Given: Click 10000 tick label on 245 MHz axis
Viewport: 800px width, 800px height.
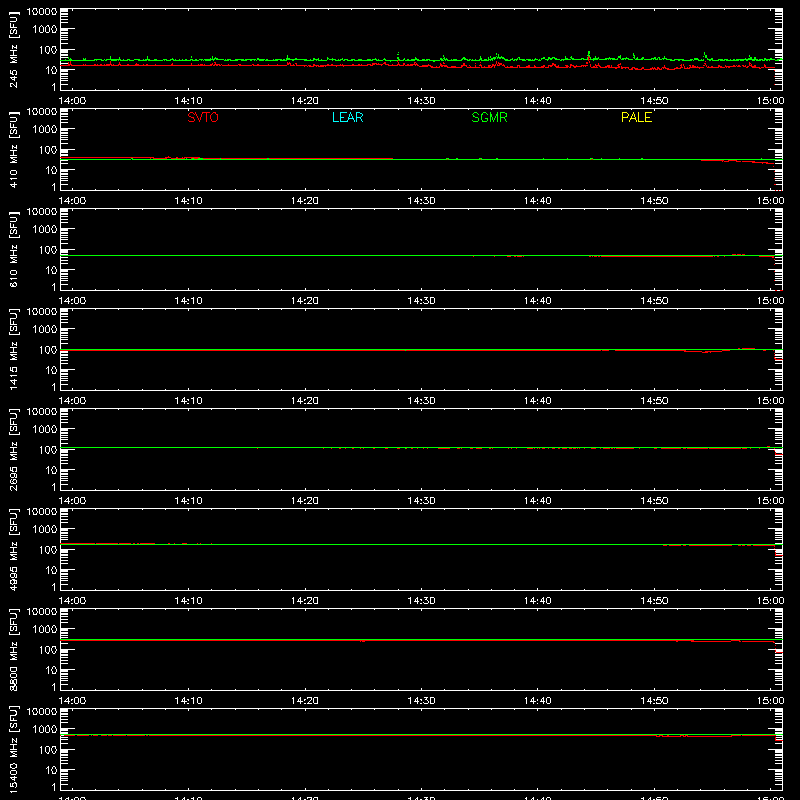Looking at the screenshot, I should [x=42, y=12].
